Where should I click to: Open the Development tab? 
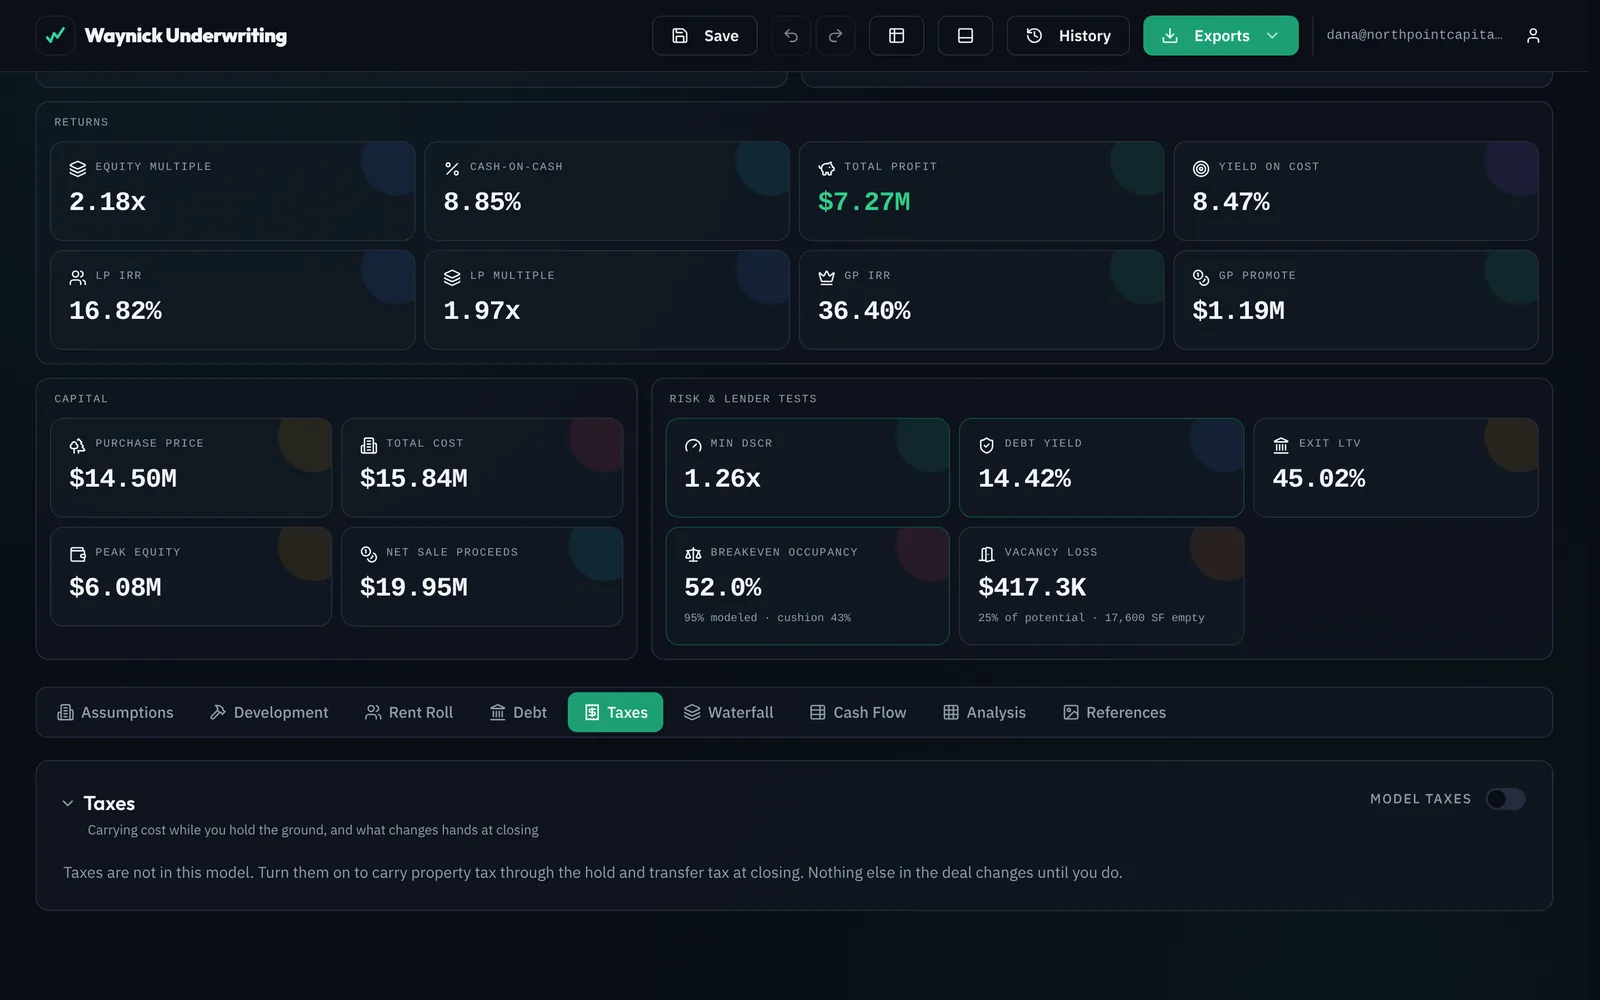(269, 712)
